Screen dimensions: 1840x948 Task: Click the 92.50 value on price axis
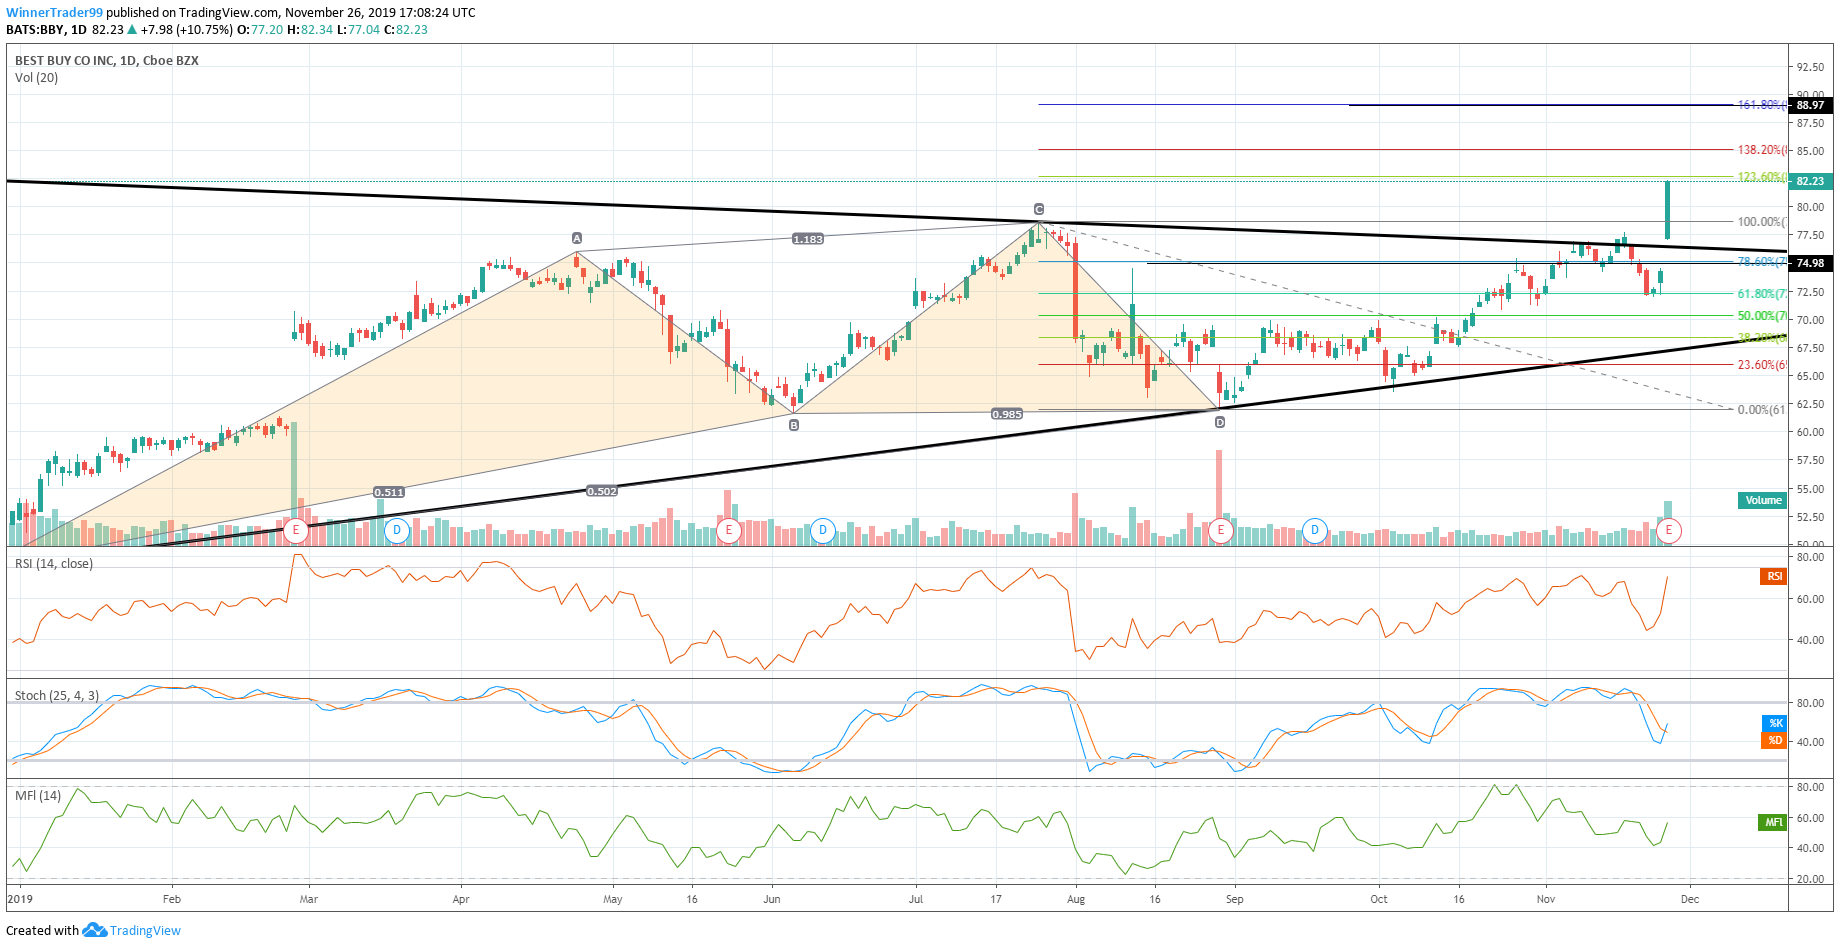tap(1810, 67)
